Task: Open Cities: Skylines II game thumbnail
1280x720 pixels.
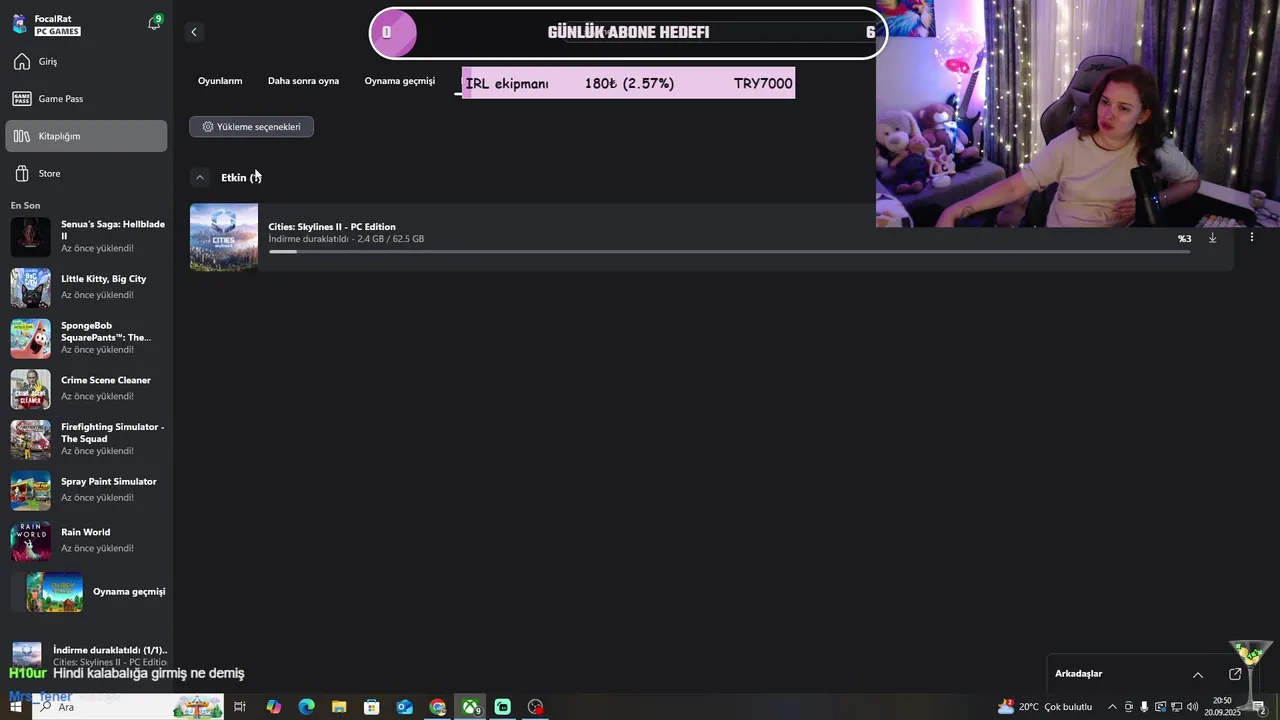Action: [x=224, y=237]
